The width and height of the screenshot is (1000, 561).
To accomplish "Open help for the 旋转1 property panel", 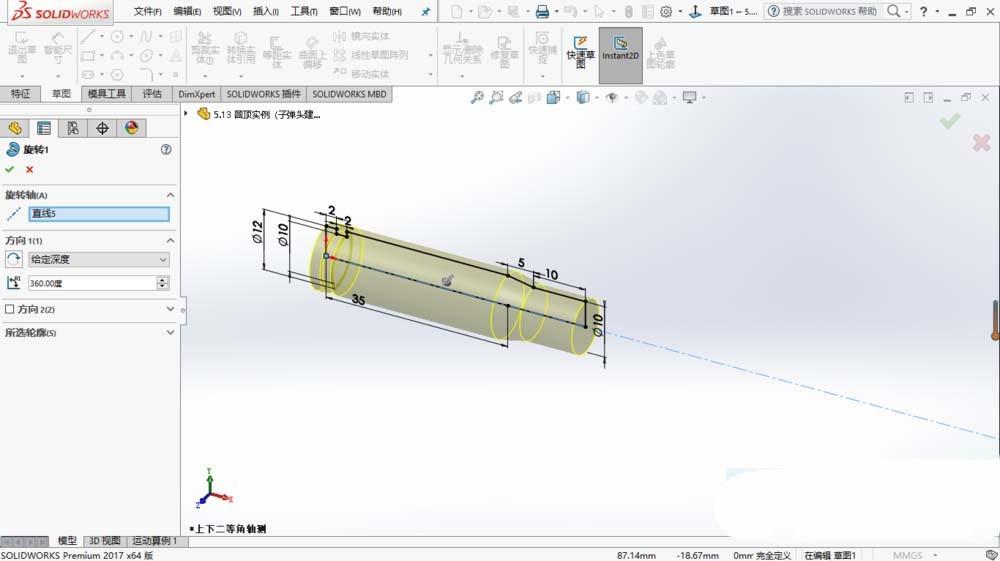I will [166, 149].
